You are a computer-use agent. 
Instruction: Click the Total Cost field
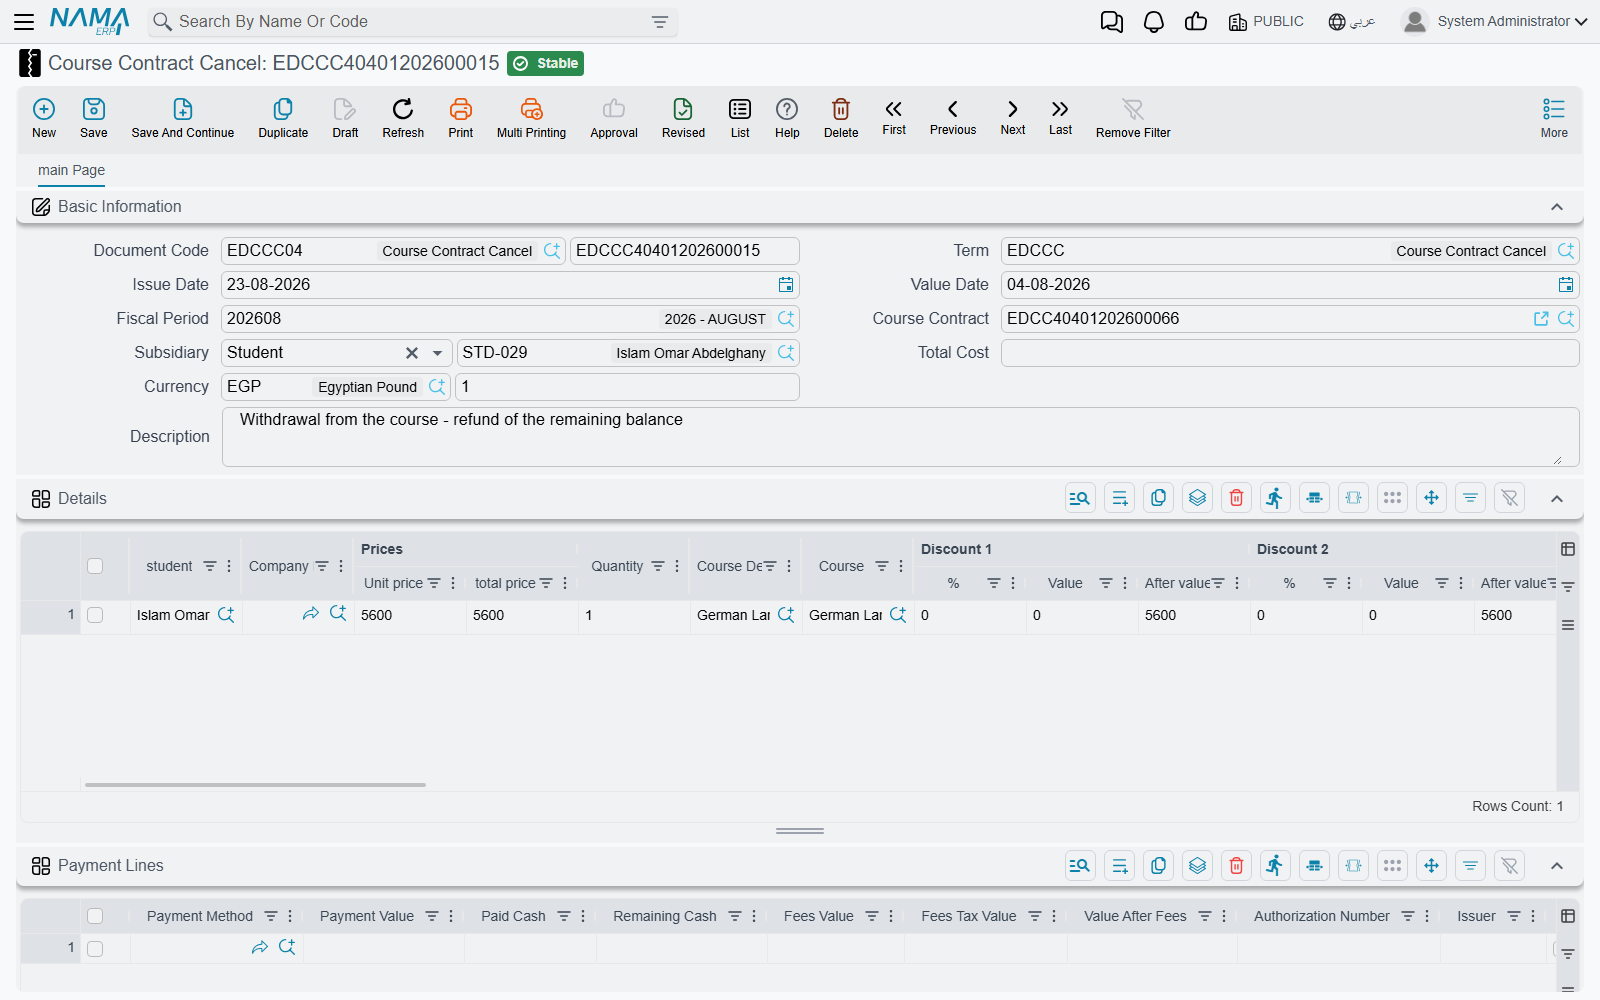[1290, 353]
